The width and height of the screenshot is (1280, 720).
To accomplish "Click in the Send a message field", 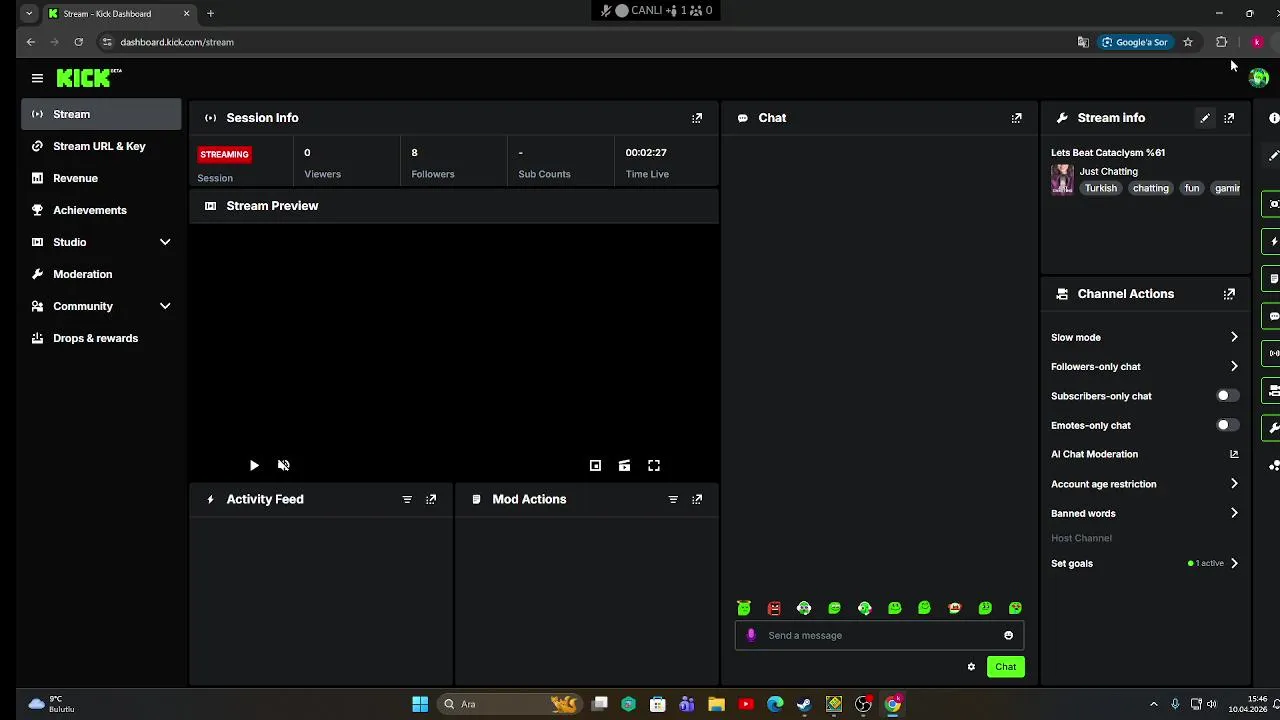I will pos(880,635).
